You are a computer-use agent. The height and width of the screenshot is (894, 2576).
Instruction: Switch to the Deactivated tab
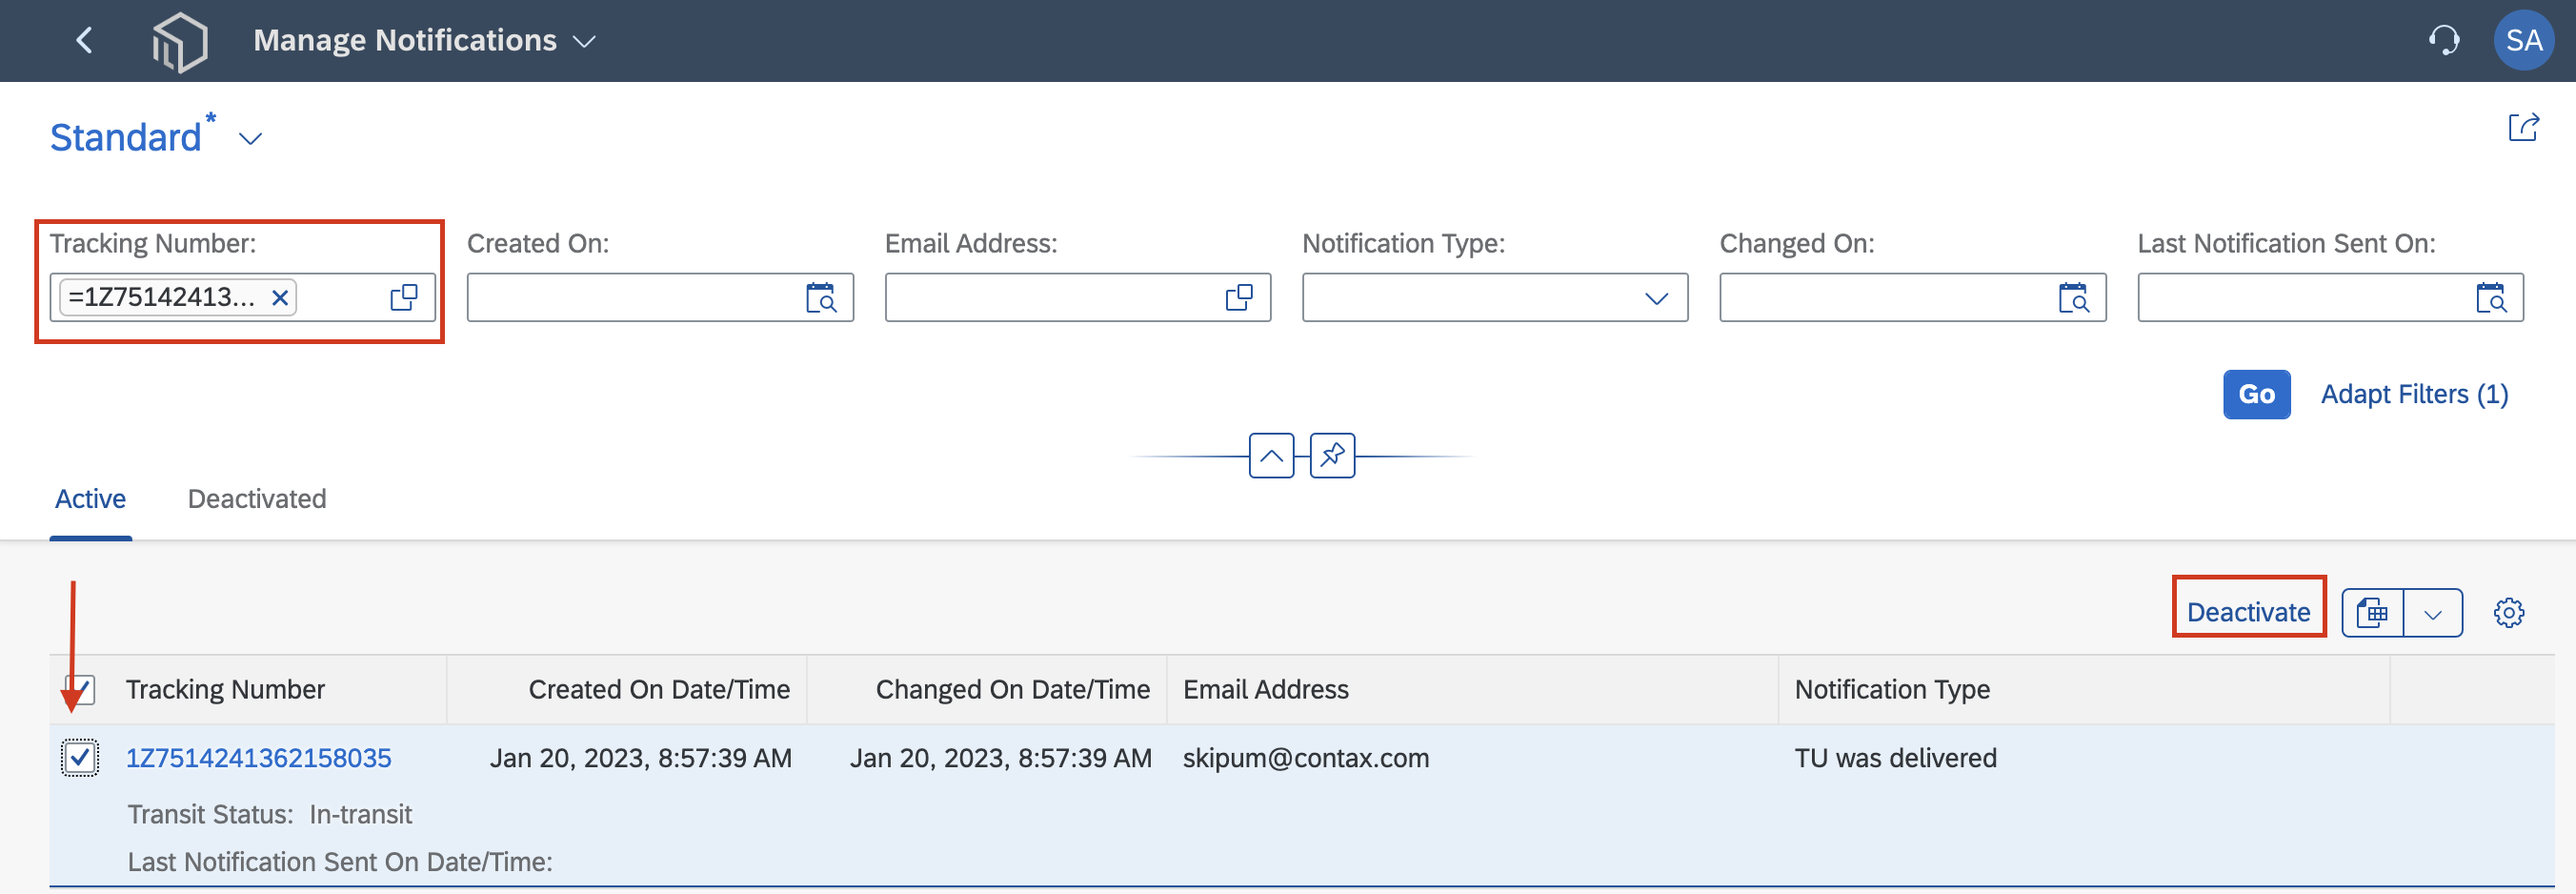[x=257, y=498]
